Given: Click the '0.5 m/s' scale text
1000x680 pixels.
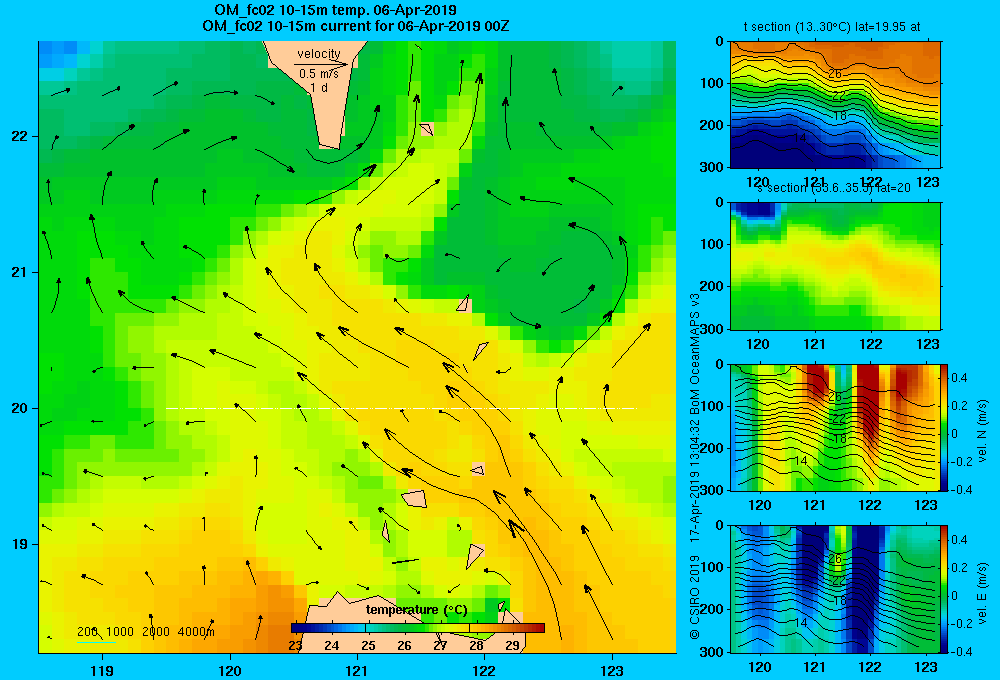Looking at the screenshot, I should (319, 74).
